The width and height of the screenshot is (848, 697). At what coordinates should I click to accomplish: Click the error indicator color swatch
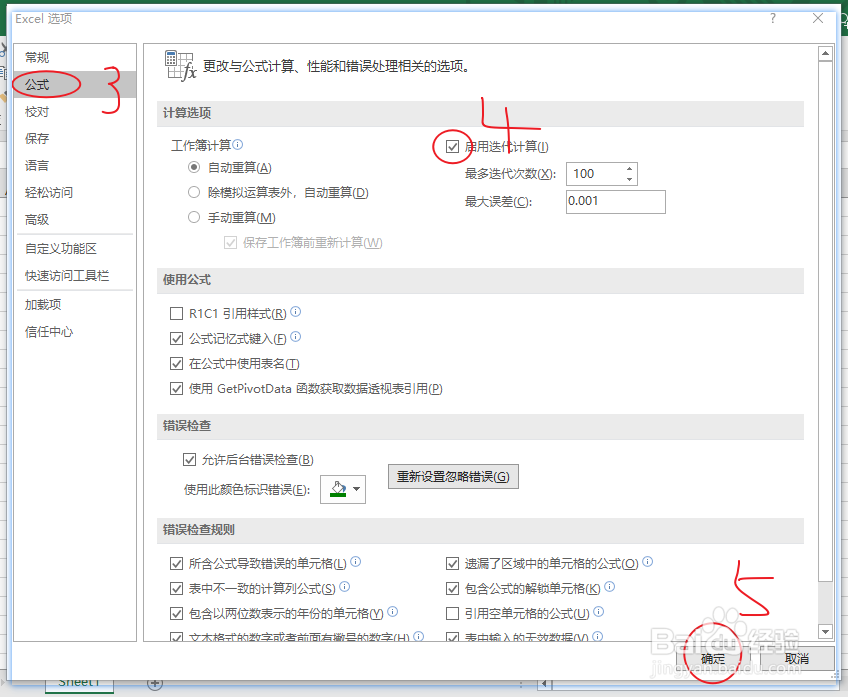[x=339, y=489]
